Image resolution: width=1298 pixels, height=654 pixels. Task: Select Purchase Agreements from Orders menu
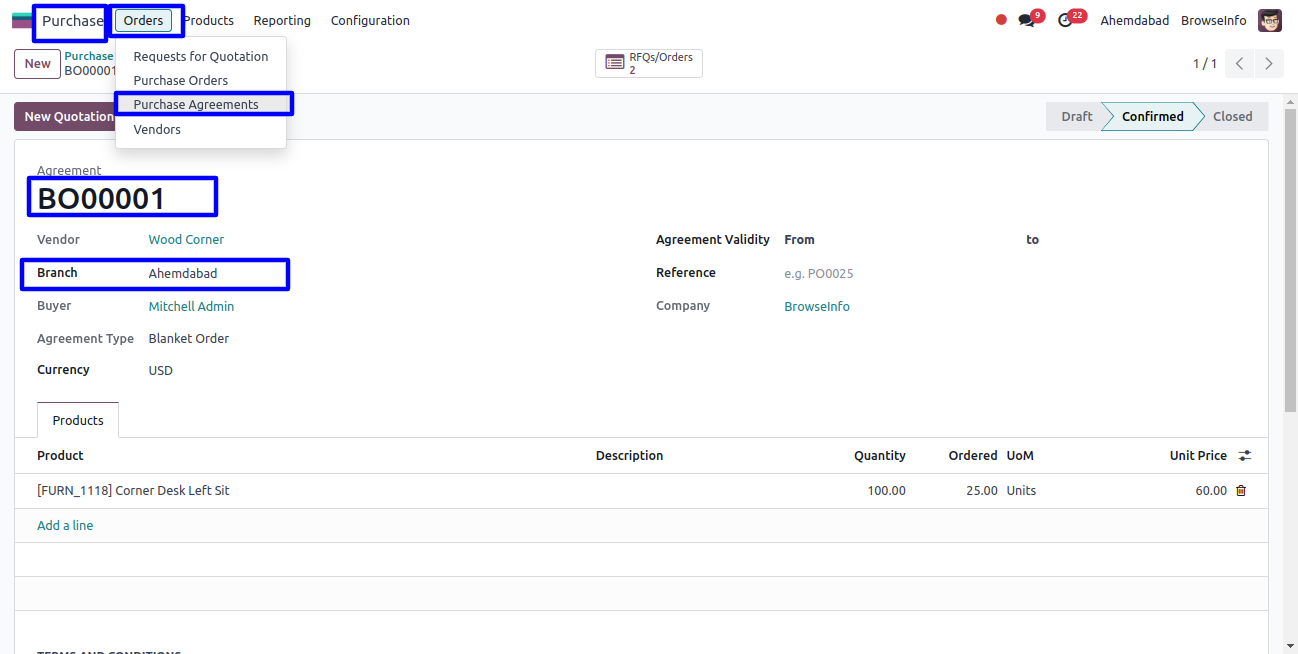196,105
